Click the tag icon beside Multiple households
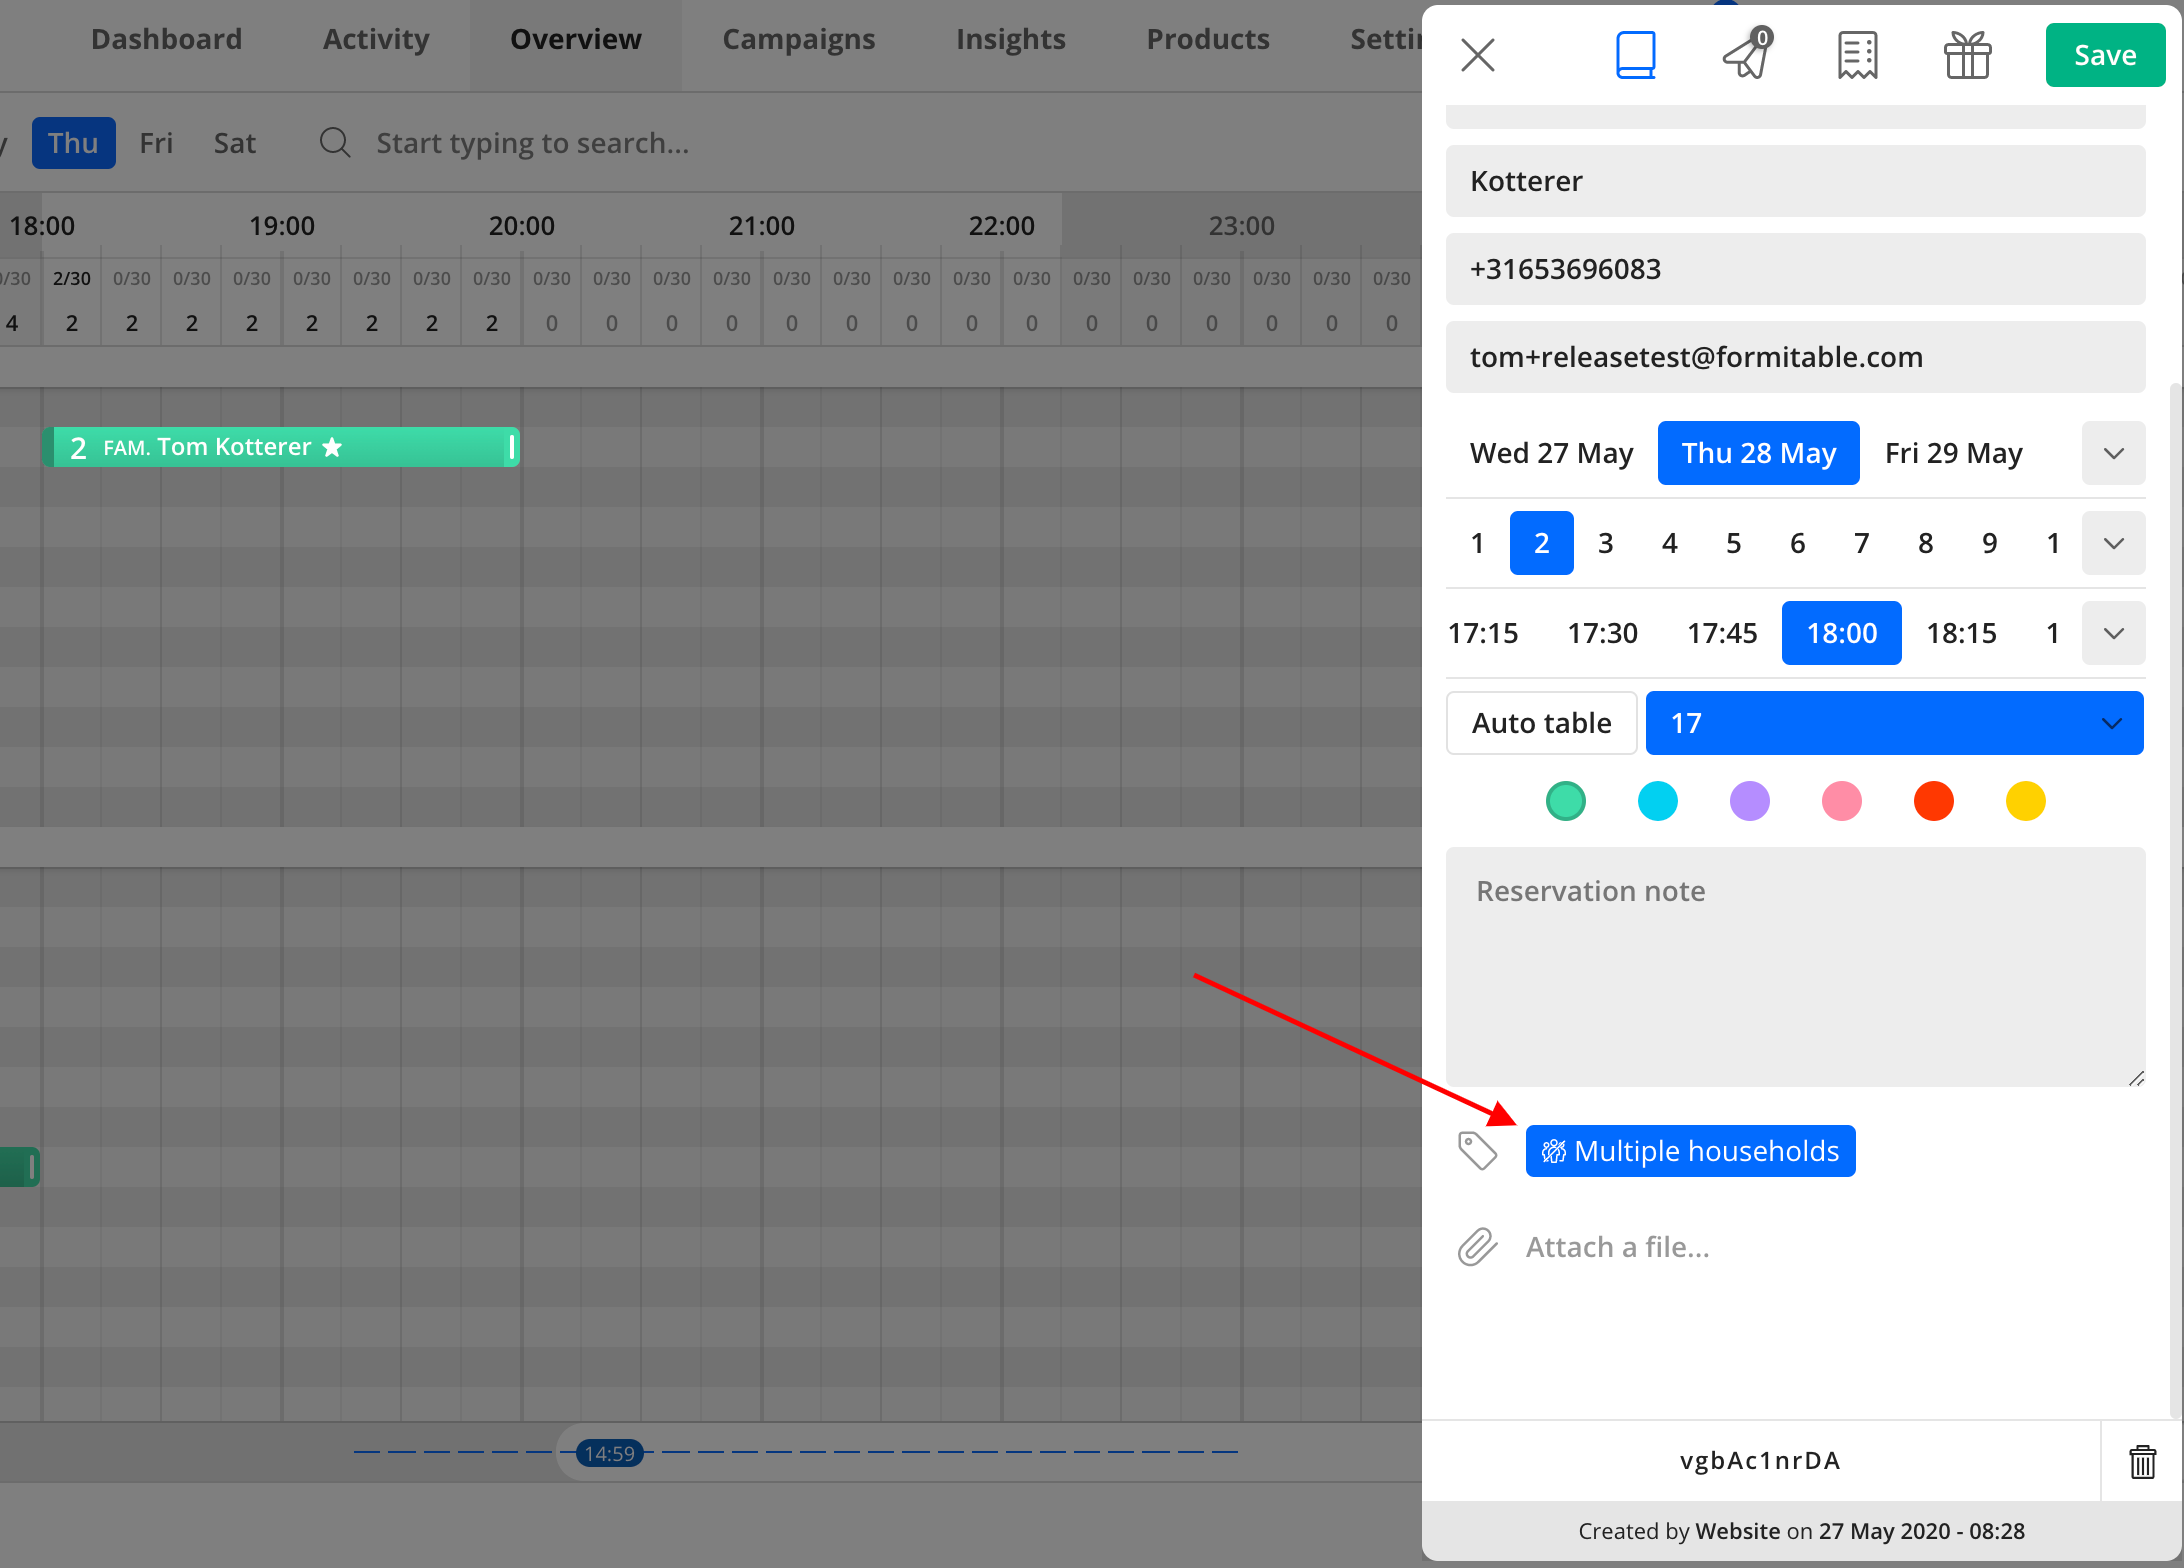The height and width of the screenshot is (1568, 2184). point(1477,1151)
